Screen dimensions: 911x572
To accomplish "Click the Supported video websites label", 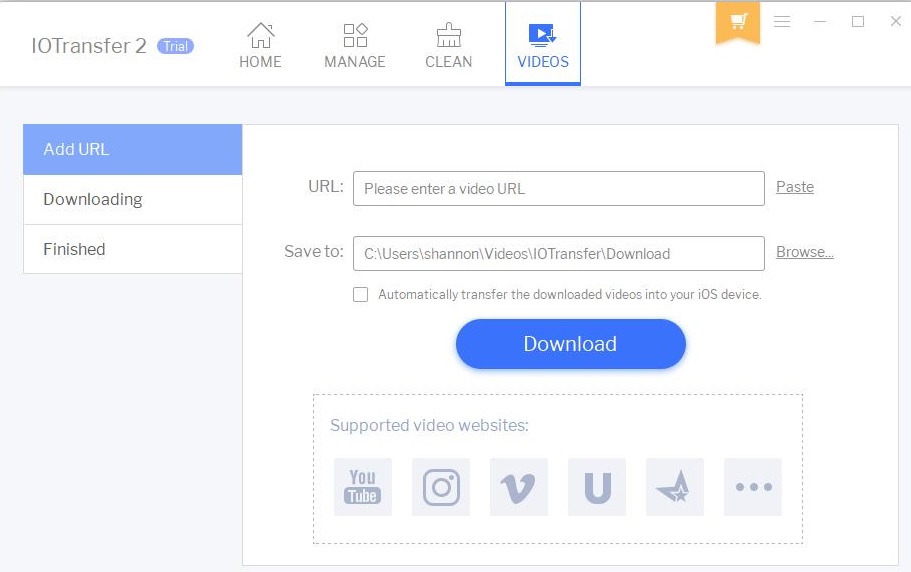I will pyautogui.click(x=429, y=425).
